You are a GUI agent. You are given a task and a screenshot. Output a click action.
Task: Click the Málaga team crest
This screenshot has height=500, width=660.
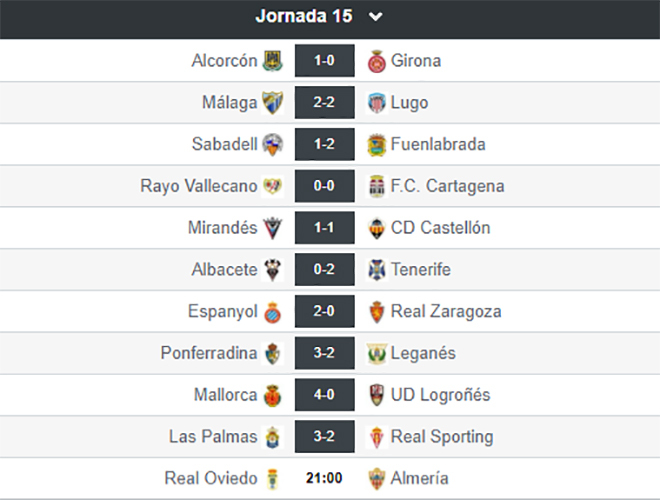click(273, 102)
